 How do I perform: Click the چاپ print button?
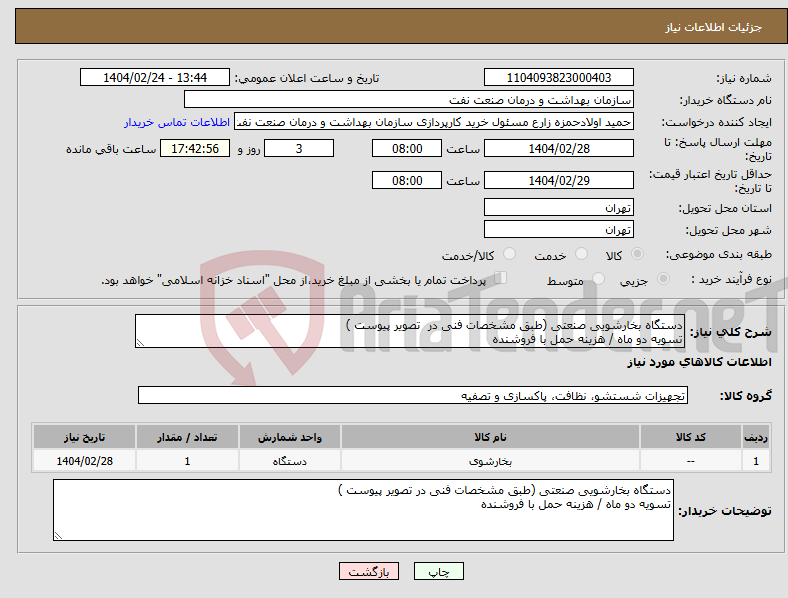point(439,571)
